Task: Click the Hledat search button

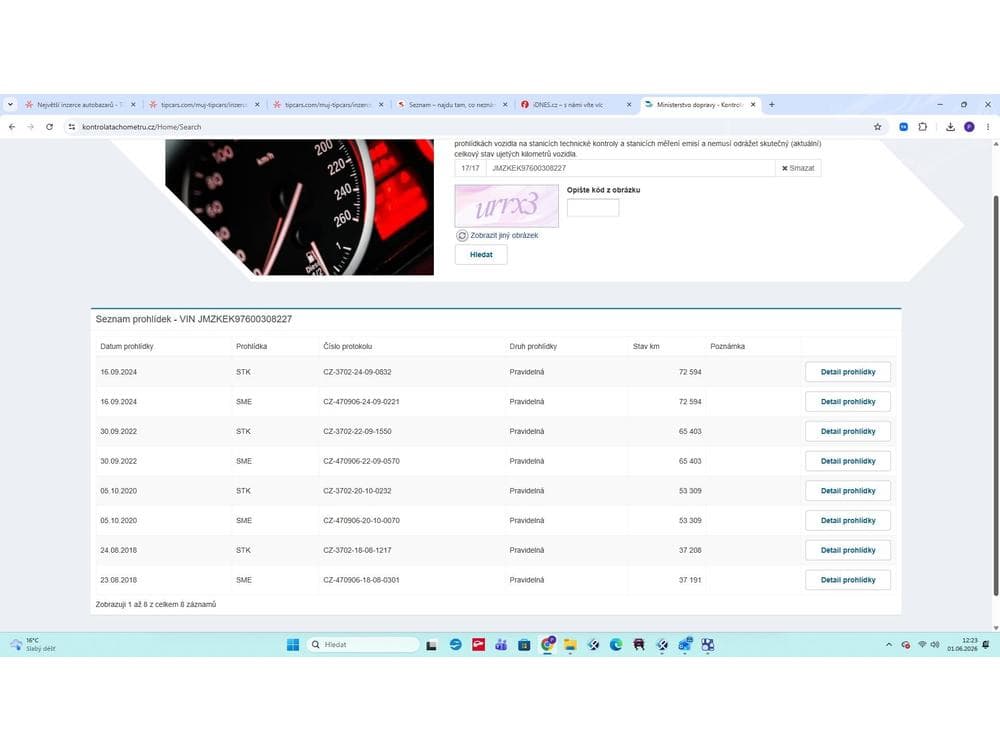Action: pos(481,254)
